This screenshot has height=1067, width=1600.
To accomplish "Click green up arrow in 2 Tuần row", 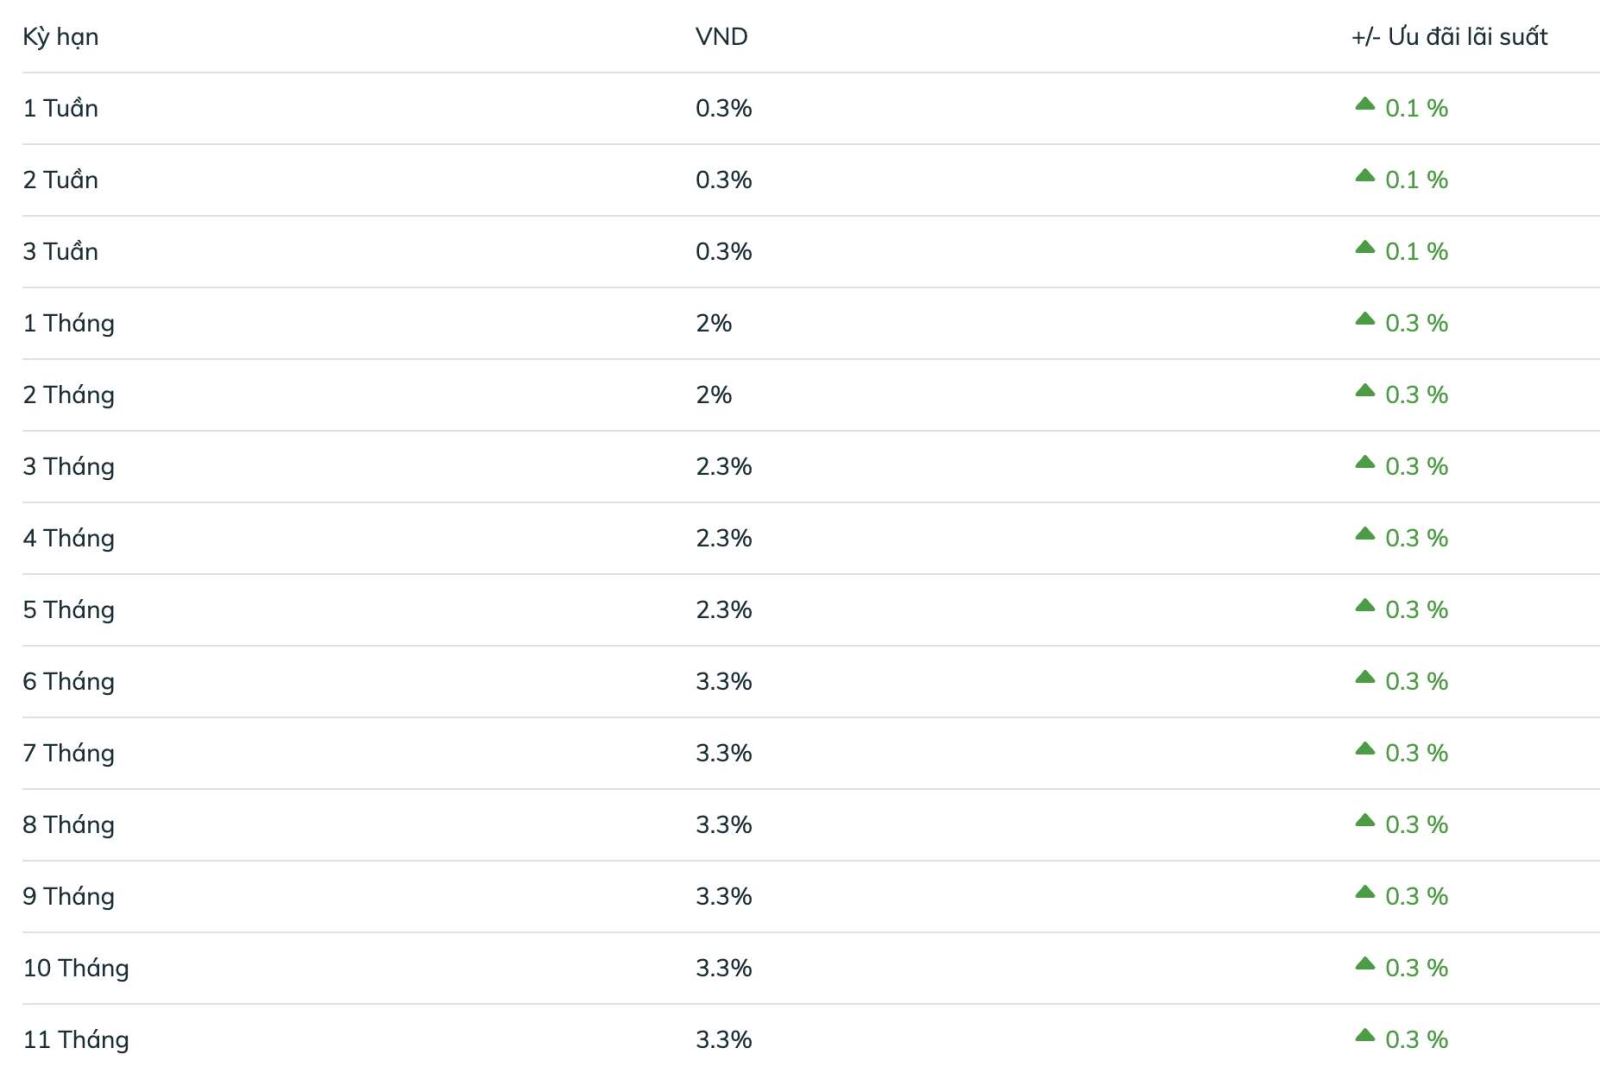I will pyautogui.click(x=1364, y=176).
